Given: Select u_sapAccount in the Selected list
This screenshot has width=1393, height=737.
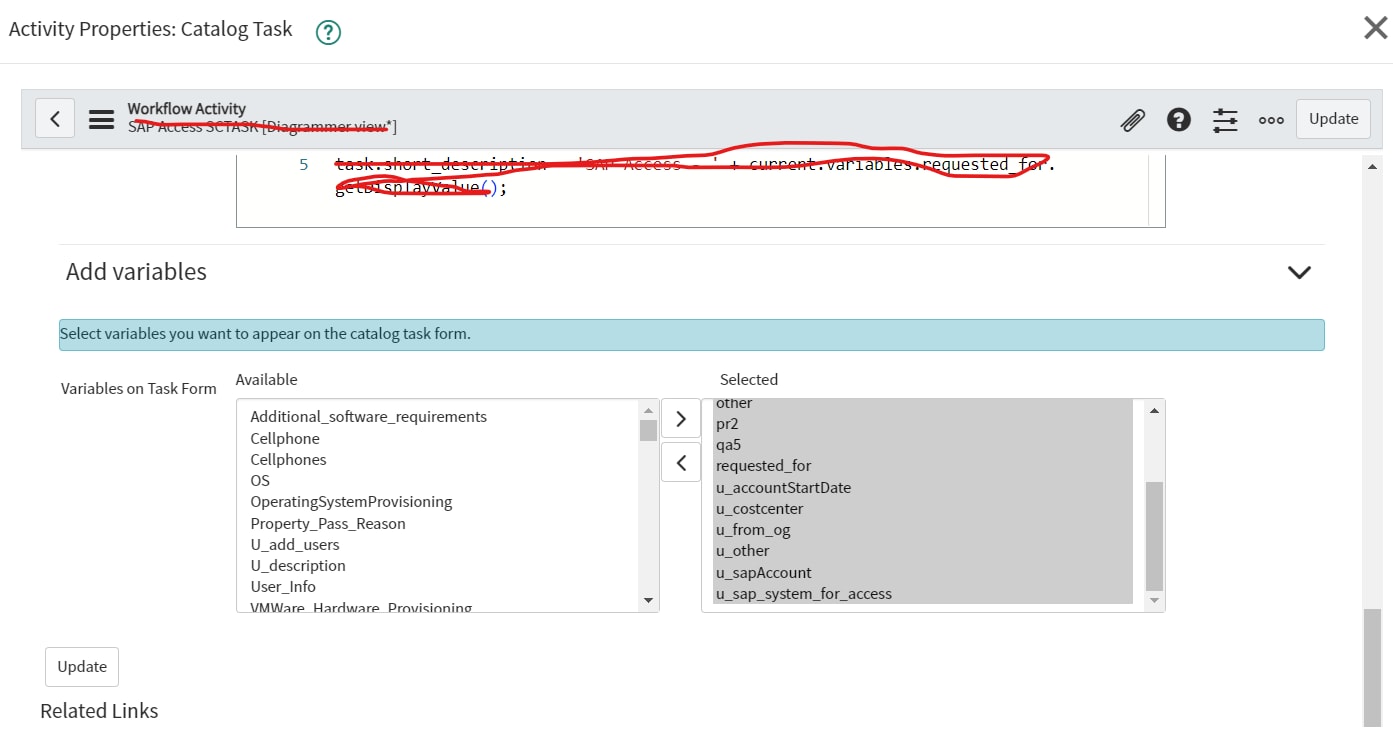Looking at the screenshot, I should coord(763,572).
